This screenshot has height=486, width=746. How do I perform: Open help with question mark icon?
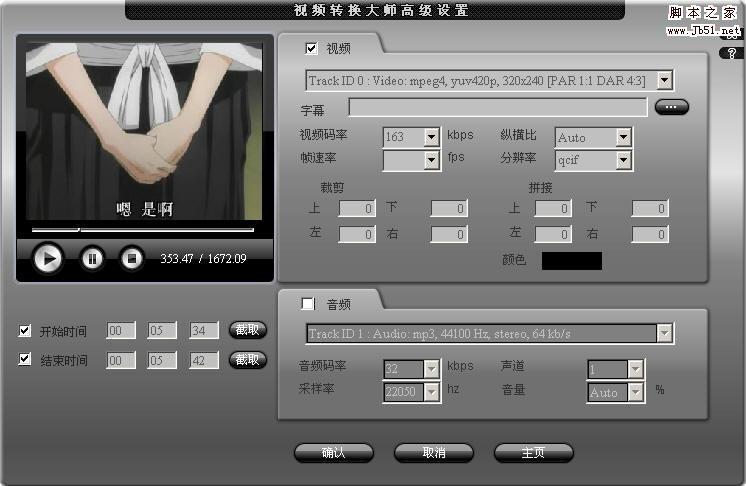[x=732, y=53]
